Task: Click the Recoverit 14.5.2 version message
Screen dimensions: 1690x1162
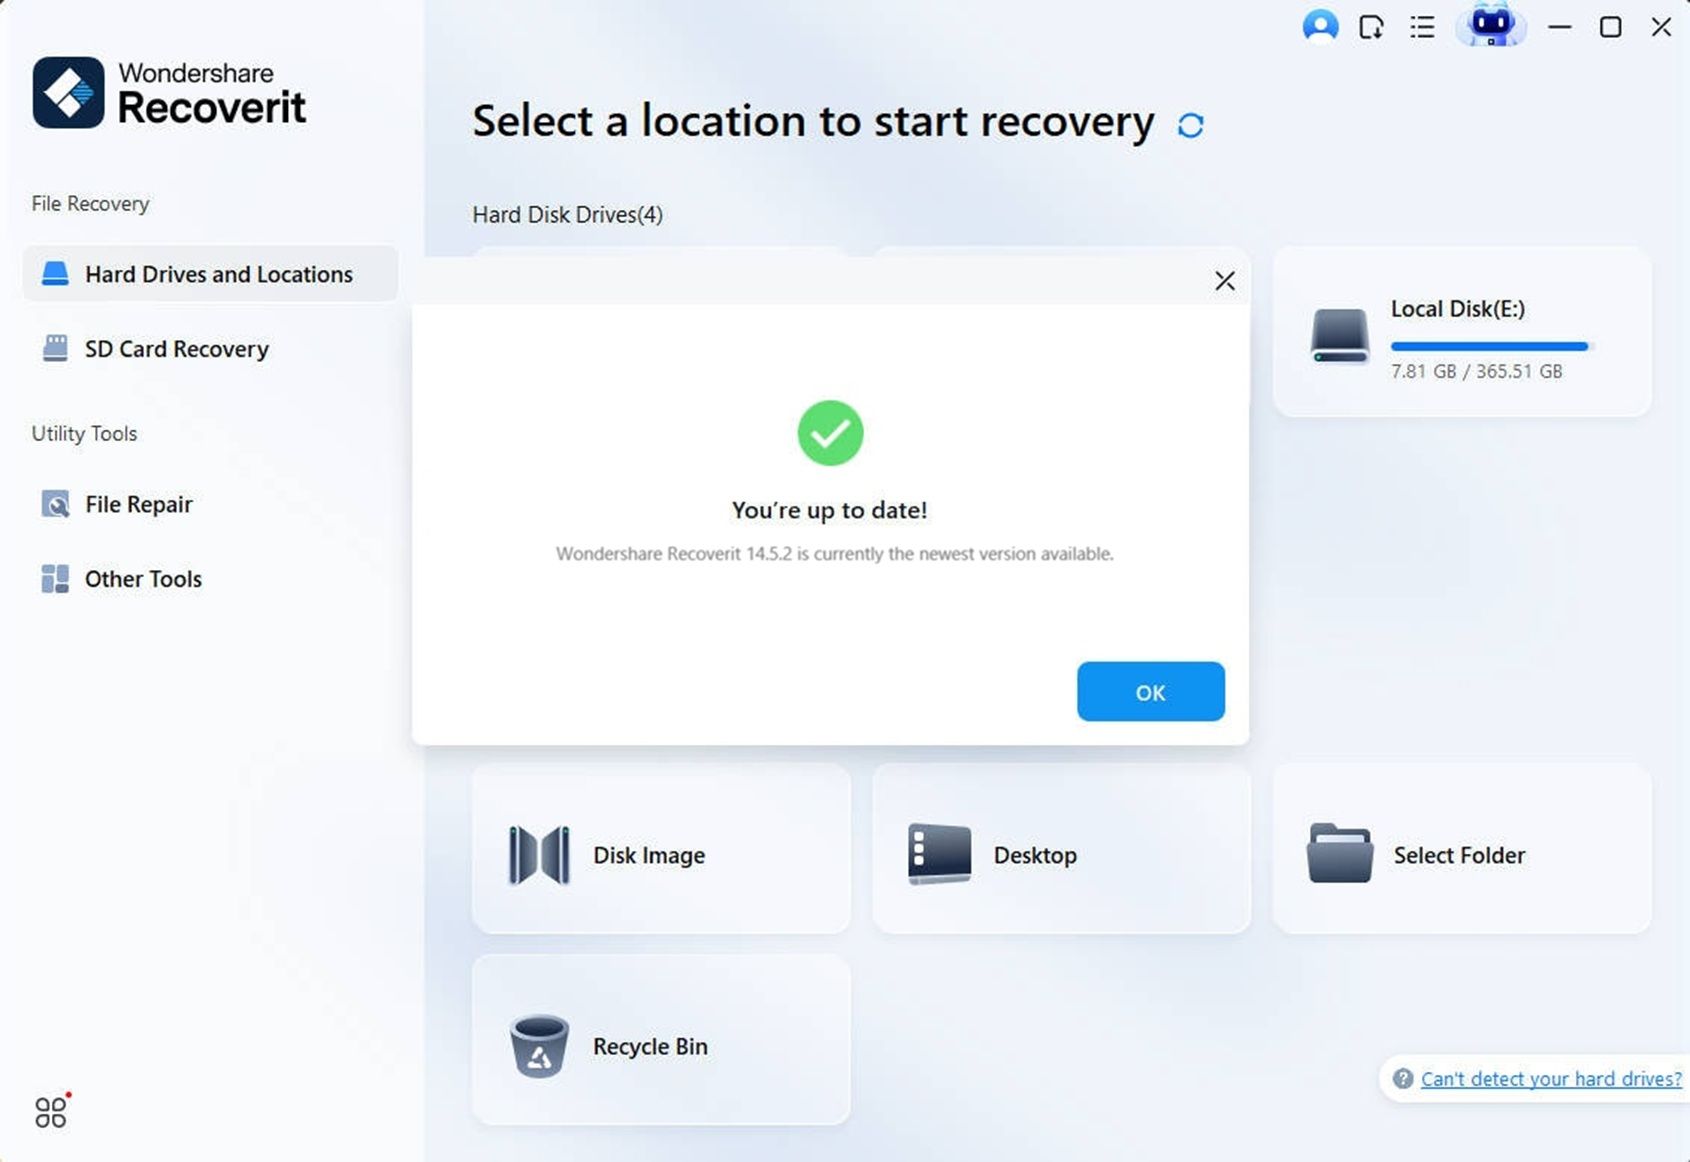Action: point(834,553)
